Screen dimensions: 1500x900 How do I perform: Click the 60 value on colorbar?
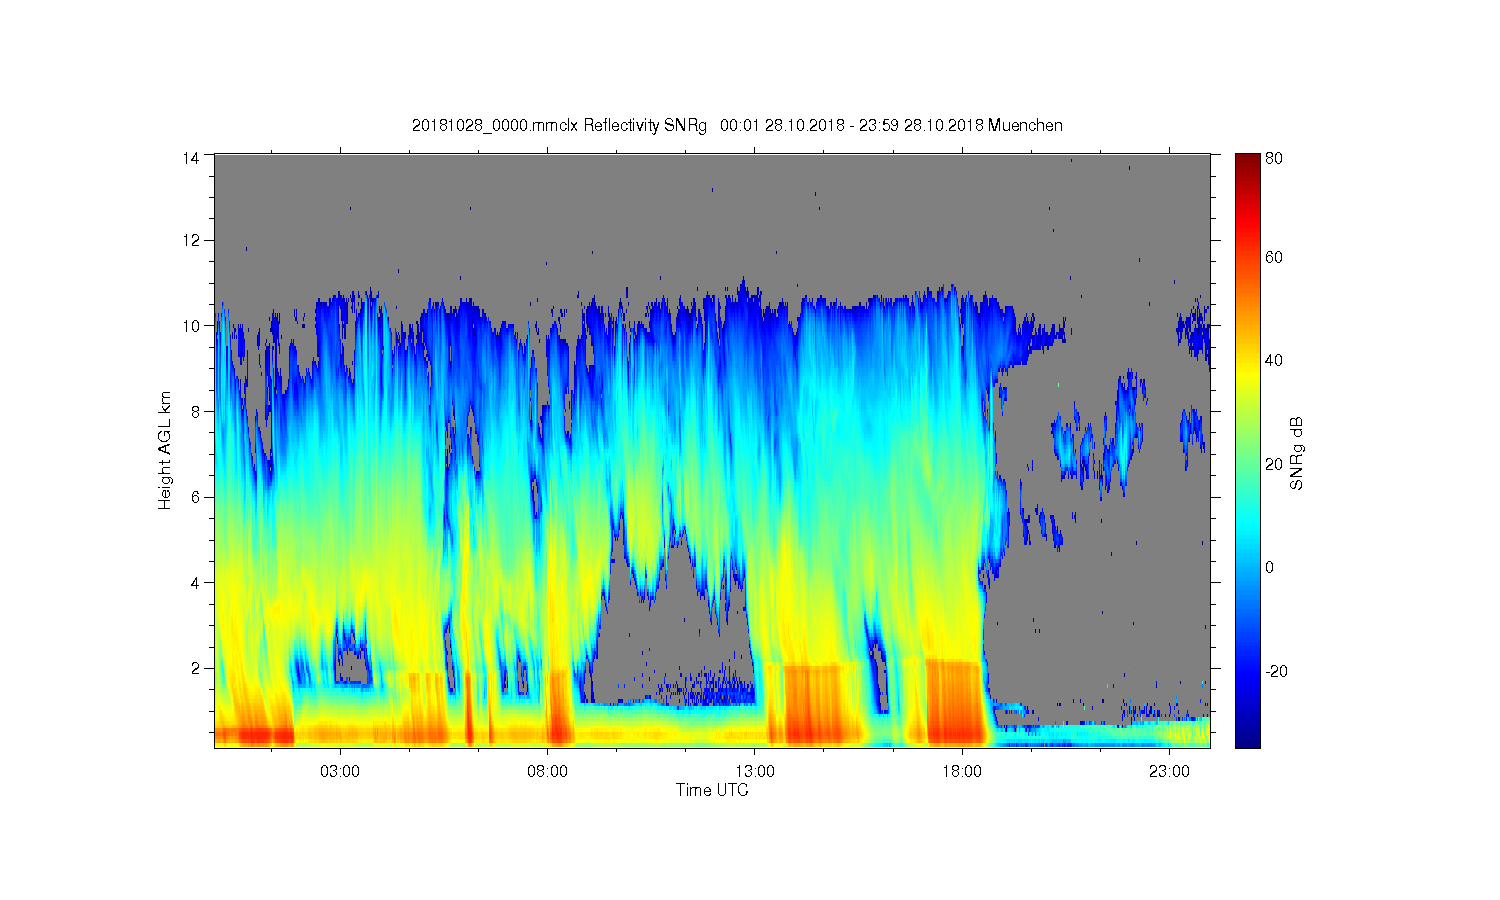coord(1273,257)
